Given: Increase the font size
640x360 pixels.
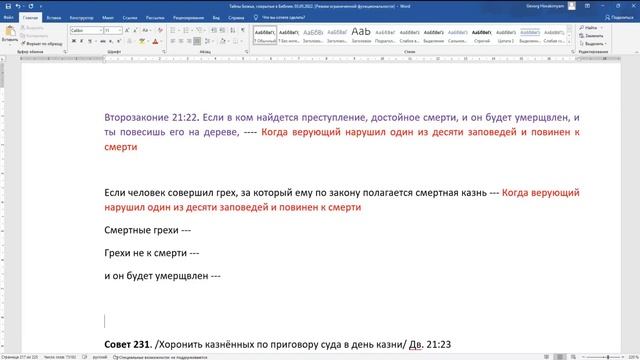Looking at the screenshot, I should [x=127, y=31].
